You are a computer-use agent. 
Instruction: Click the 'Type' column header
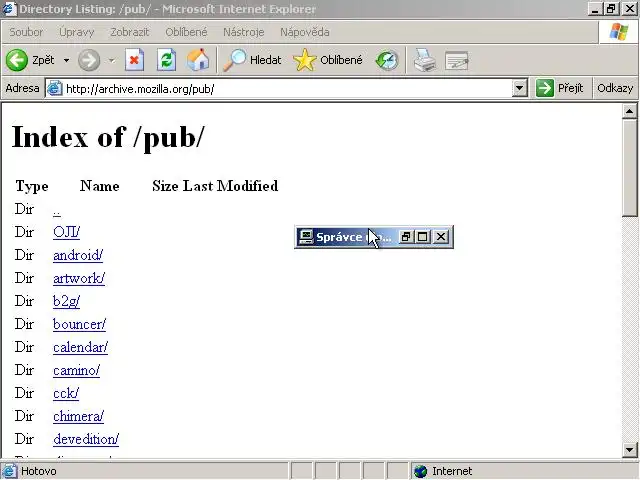pos(32,187)
